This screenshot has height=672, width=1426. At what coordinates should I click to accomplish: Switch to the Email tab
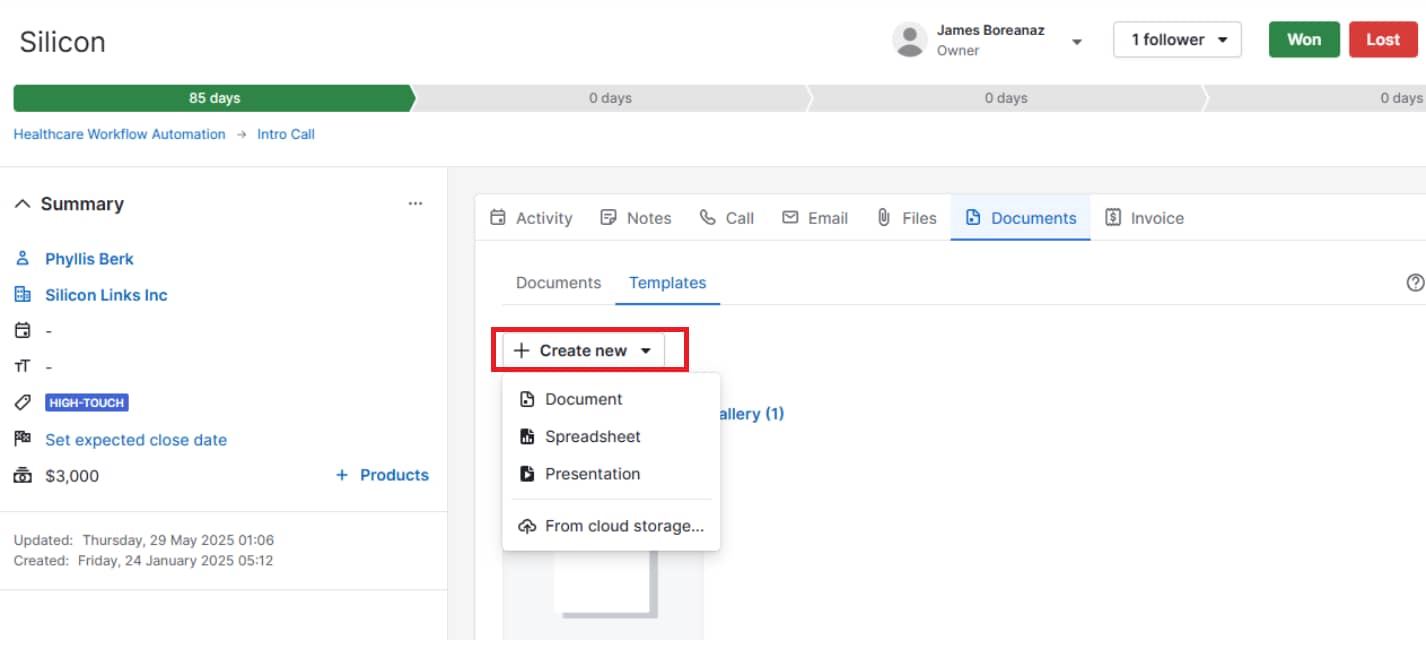[x=815, y=217]
